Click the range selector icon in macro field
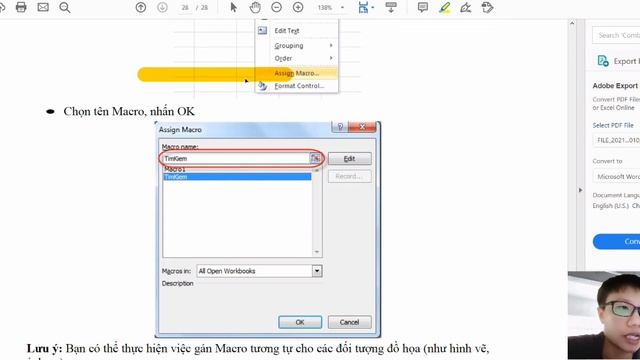 (316, 158)
